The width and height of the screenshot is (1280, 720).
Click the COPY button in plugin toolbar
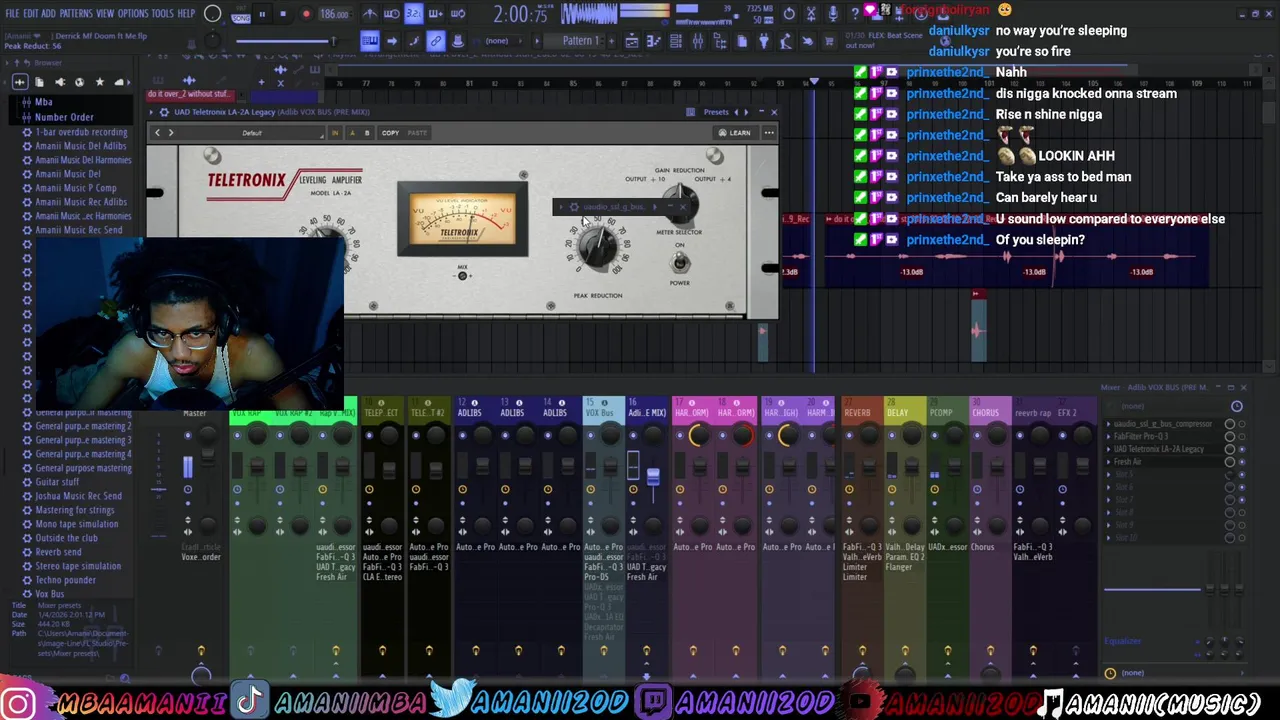tap(390, 133)
